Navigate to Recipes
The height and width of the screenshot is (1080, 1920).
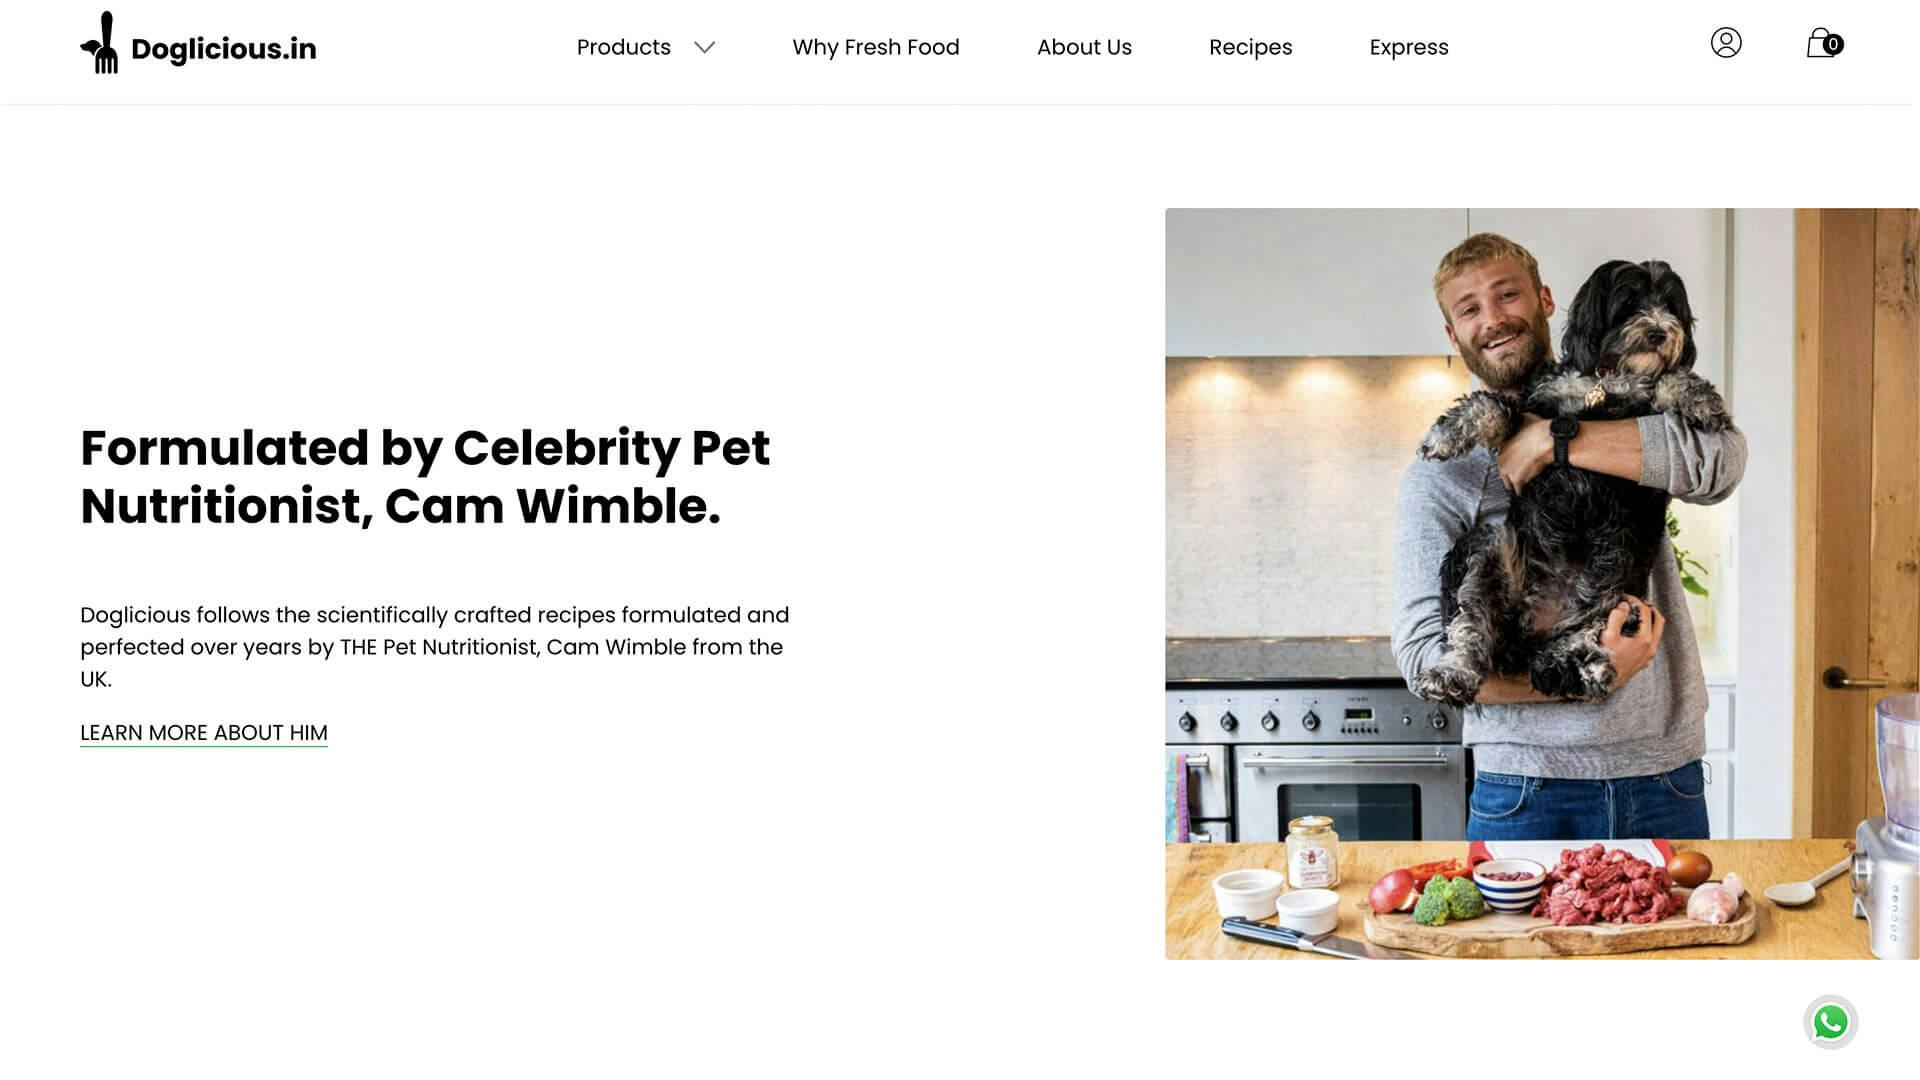[1250, 47]
